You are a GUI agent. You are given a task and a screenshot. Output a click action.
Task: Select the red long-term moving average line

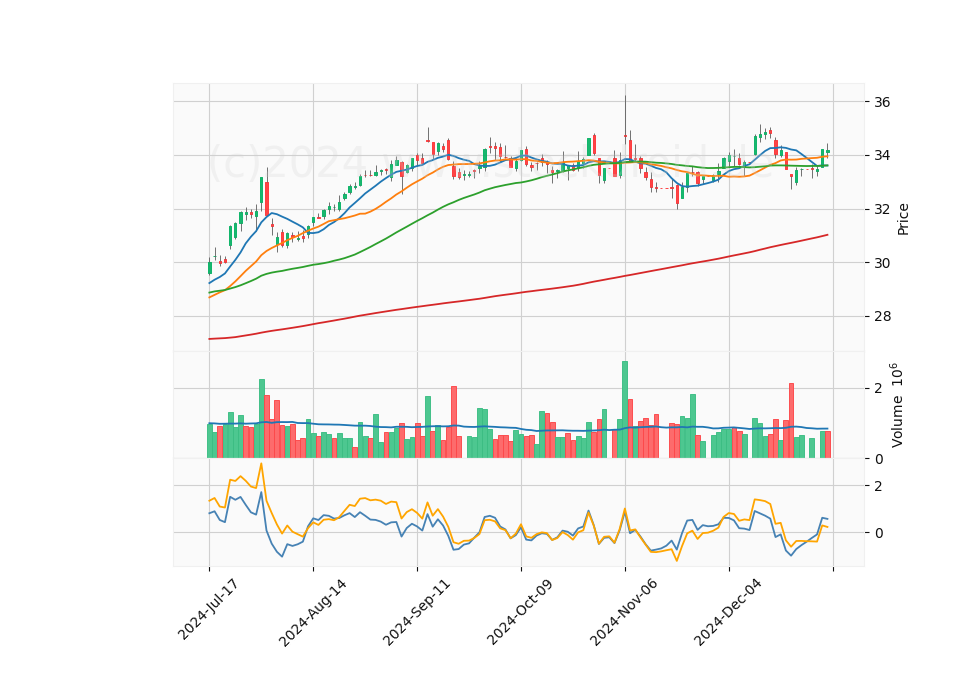(x=518, y=293)
